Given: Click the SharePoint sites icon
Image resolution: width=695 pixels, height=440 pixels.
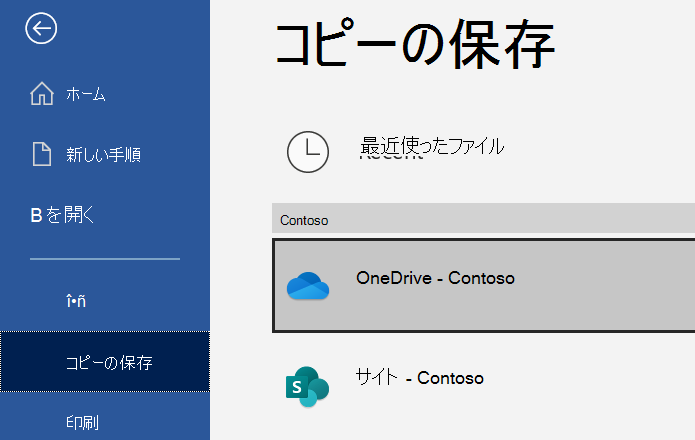Looking at the screenshot, I should tap(307, 386).
